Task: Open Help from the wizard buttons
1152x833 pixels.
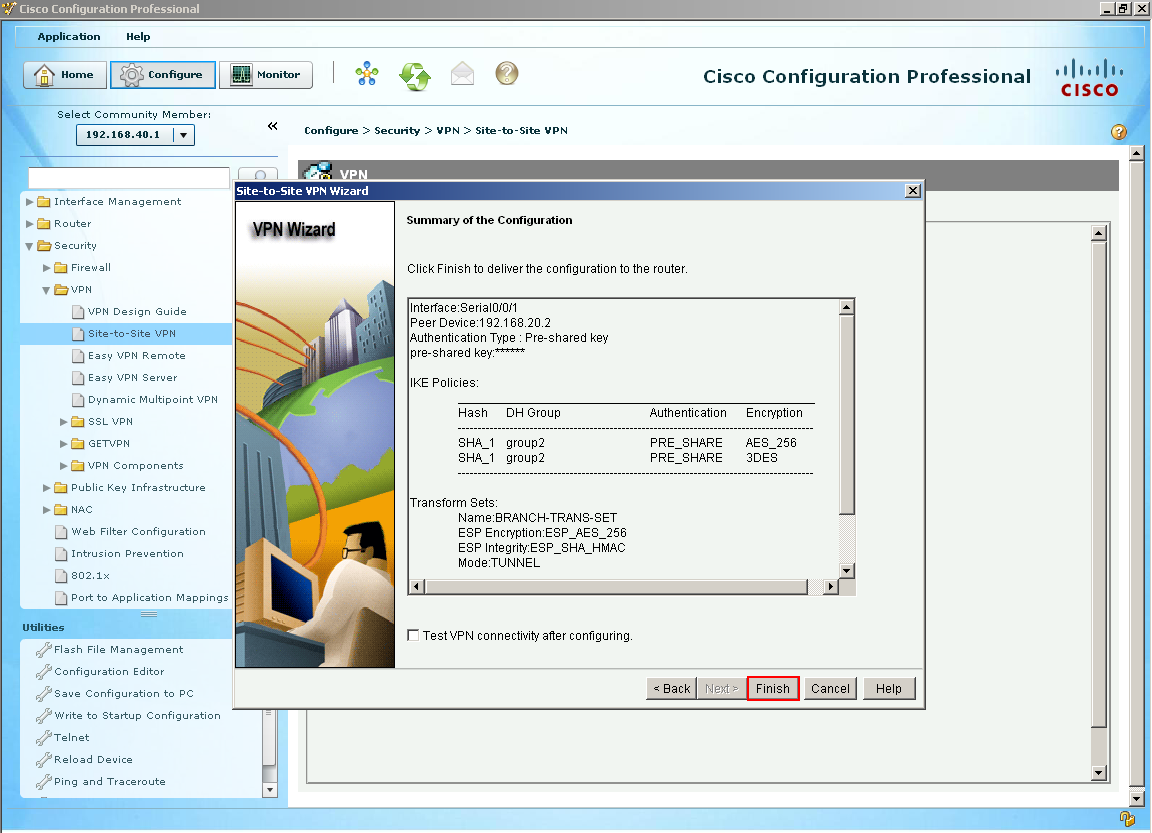Action: coord(888,688)
